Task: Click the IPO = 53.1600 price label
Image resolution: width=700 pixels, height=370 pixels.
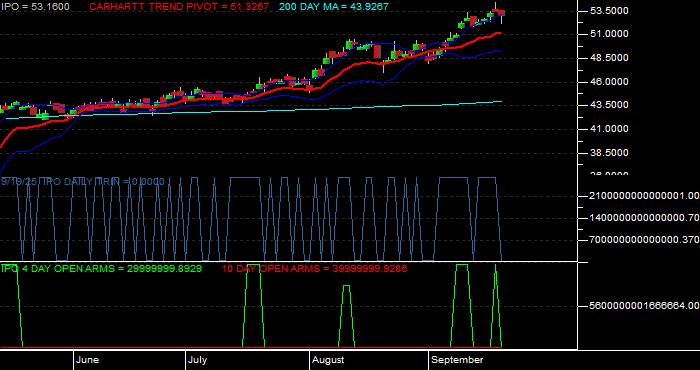Action: coord(35,7)
